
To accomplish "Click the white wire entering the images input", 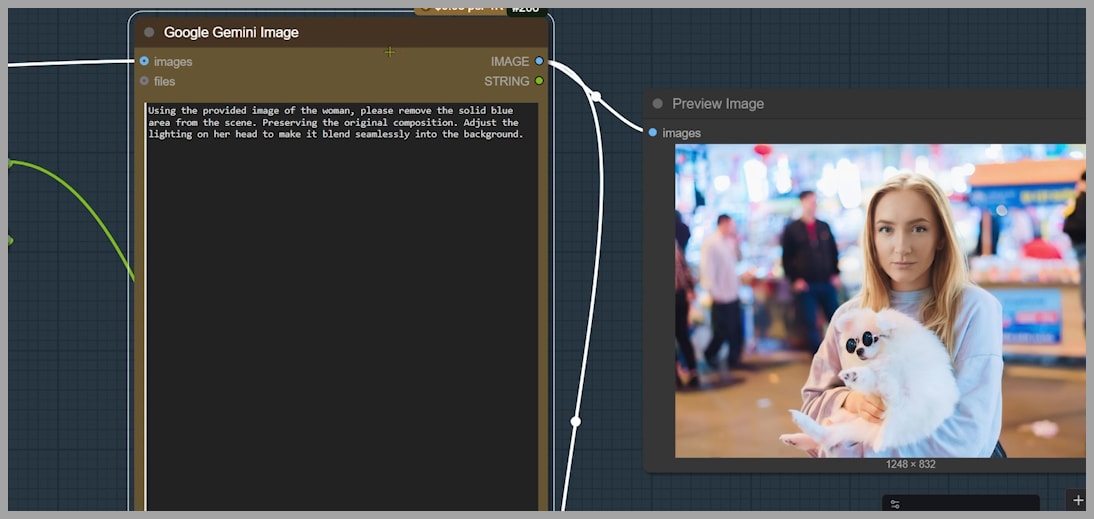I will point(70,64).
